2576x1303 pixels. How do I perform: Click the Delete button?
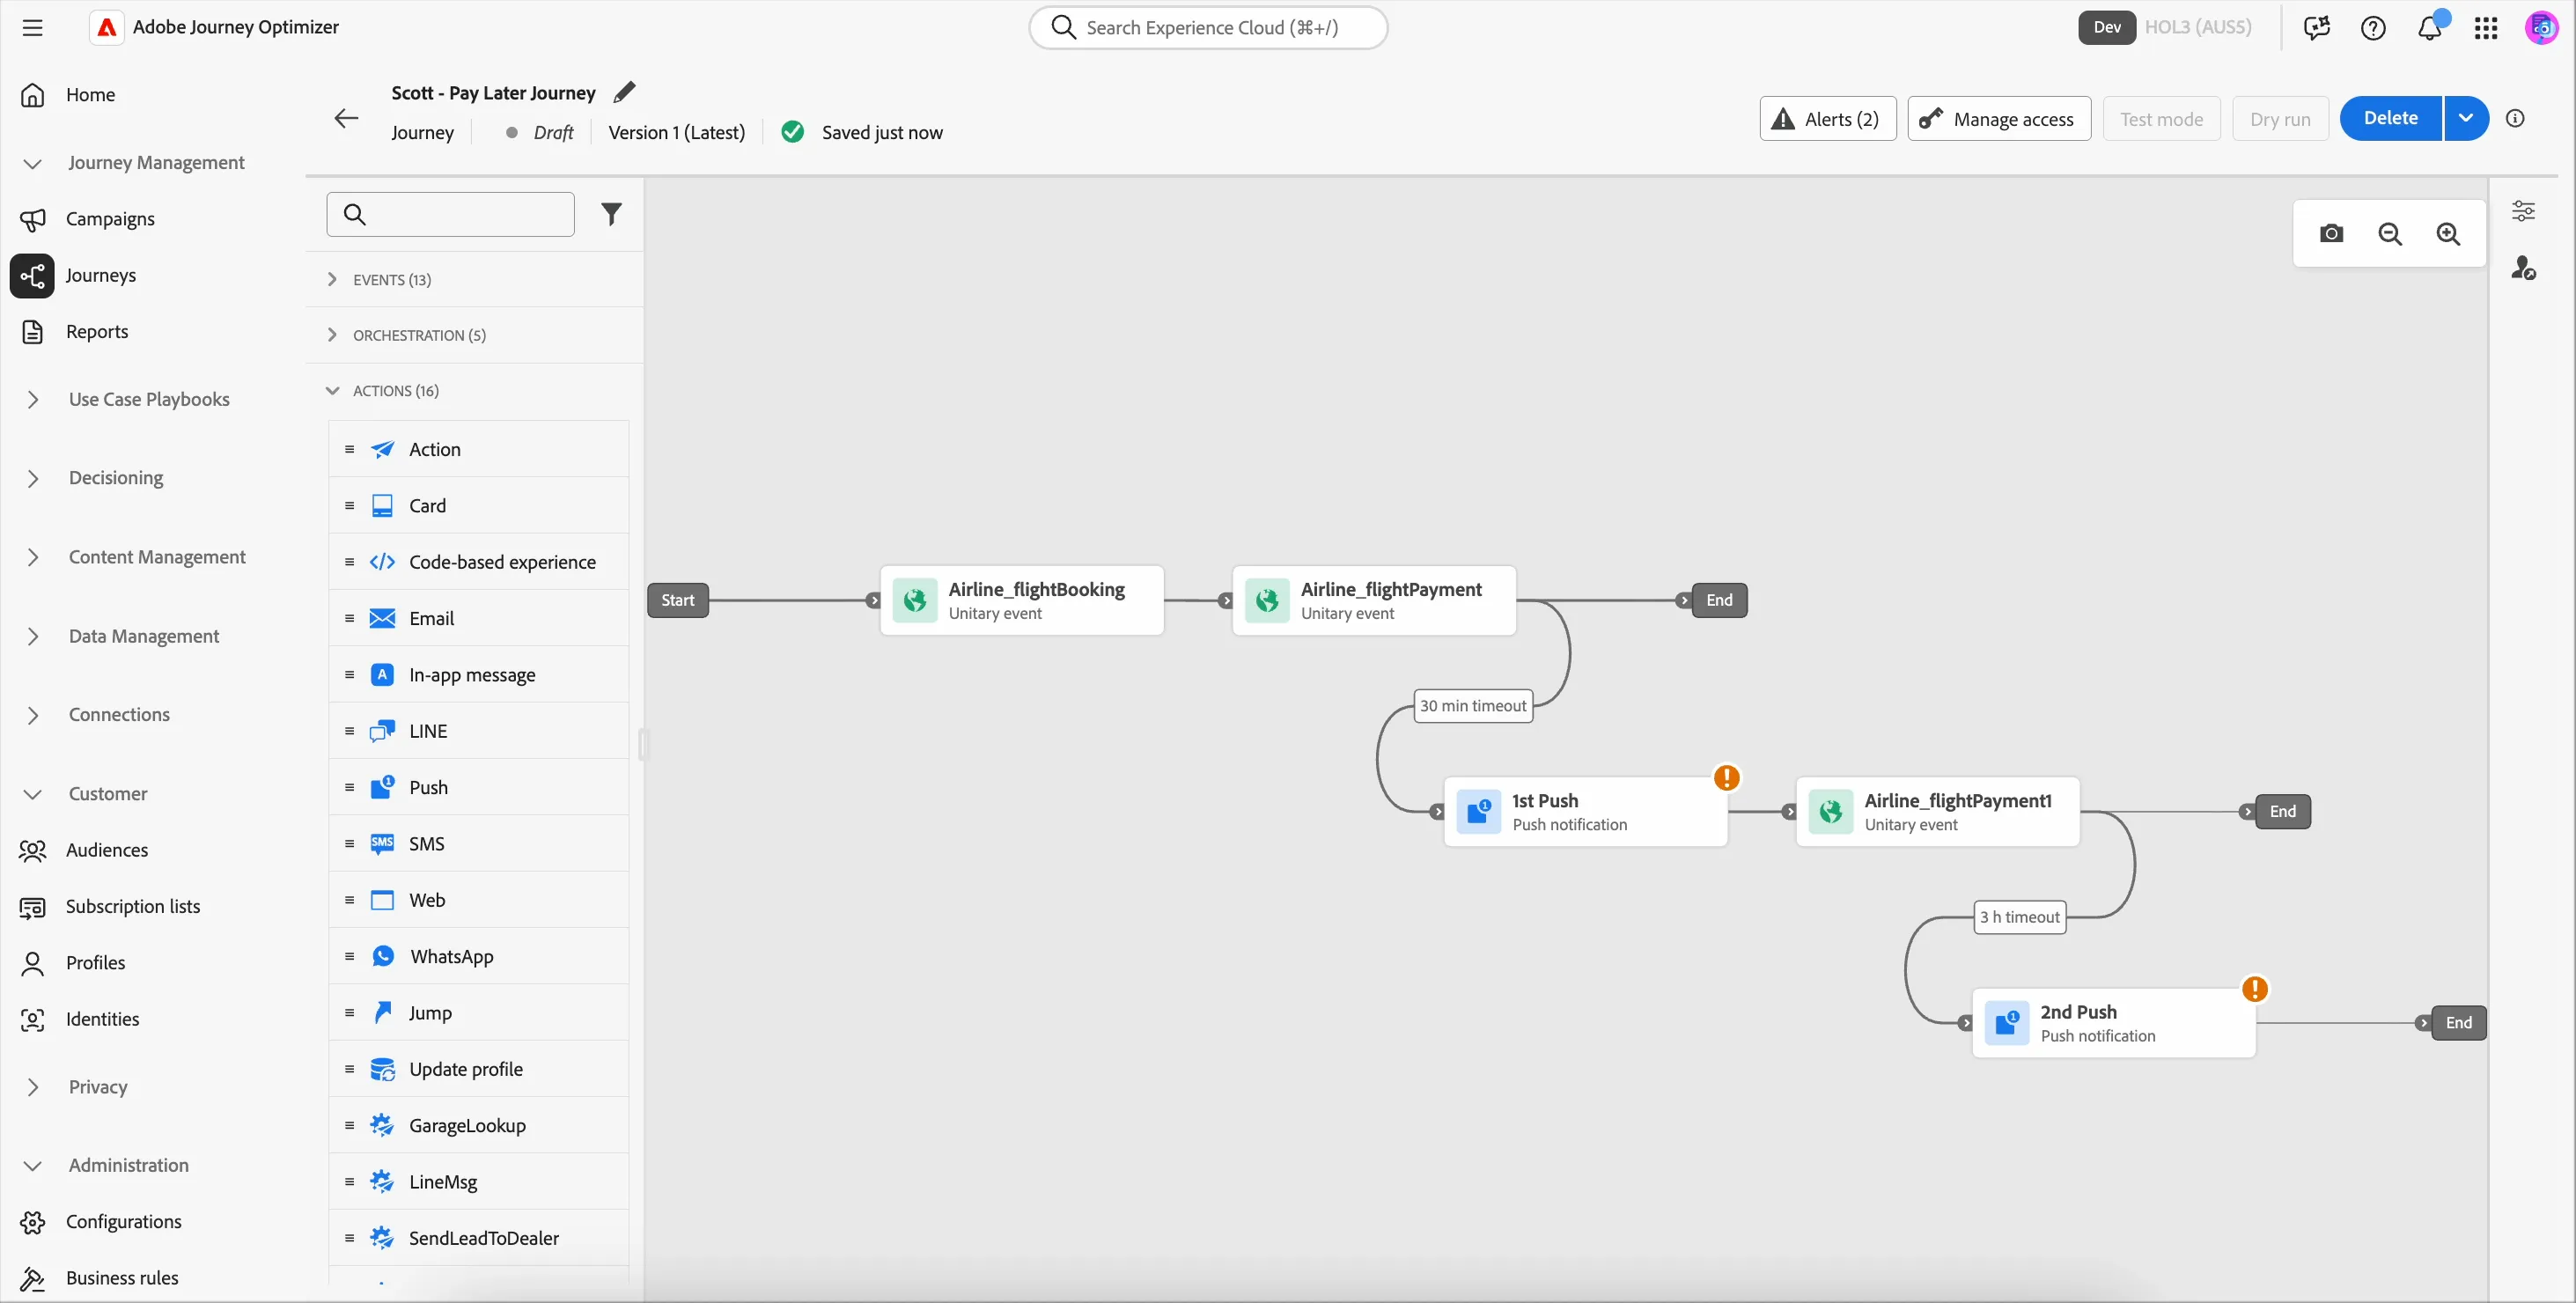pyautogui.click(x=2390, y=118)
